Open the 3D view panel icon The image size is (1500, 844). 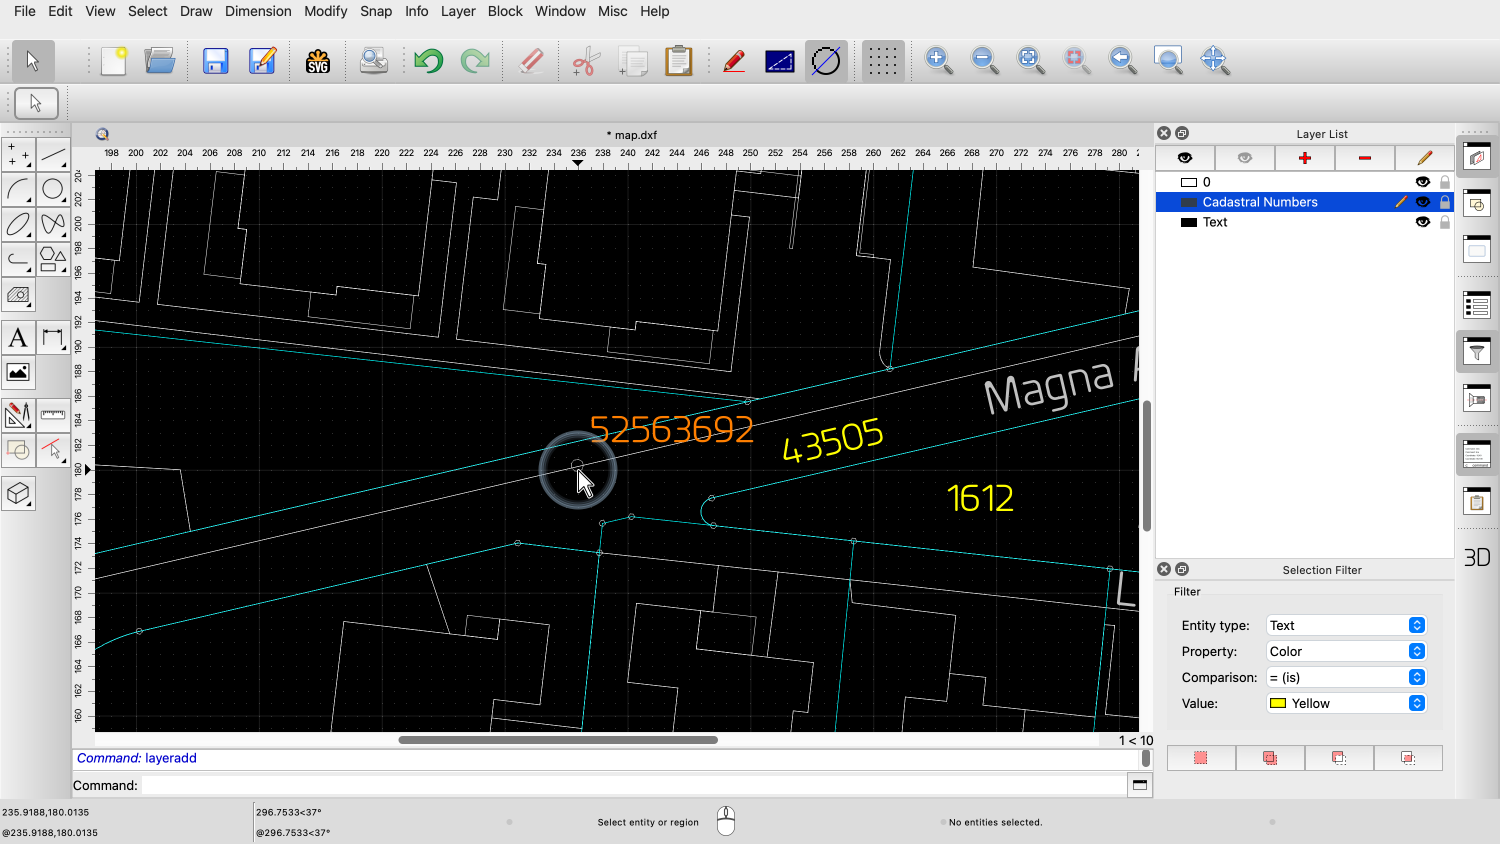tap(1477, 557)
